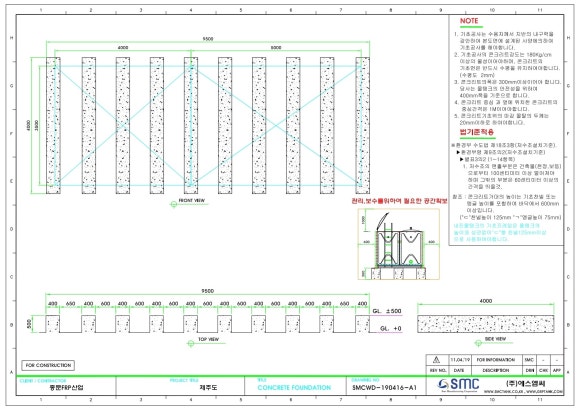Viewport: 580px width, 410px height.
Task: Open the website URL under company name
Action: point(523,391)
